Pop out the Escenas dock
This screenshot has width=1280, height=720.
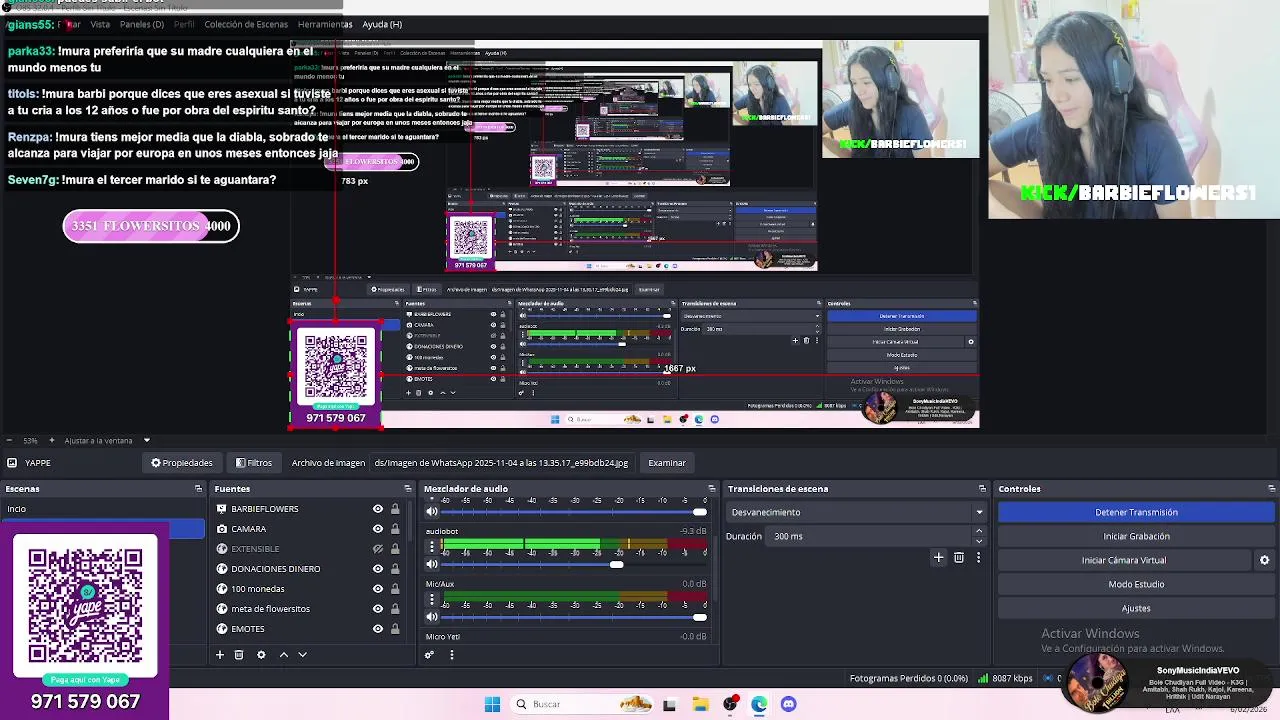click(198, 489)
